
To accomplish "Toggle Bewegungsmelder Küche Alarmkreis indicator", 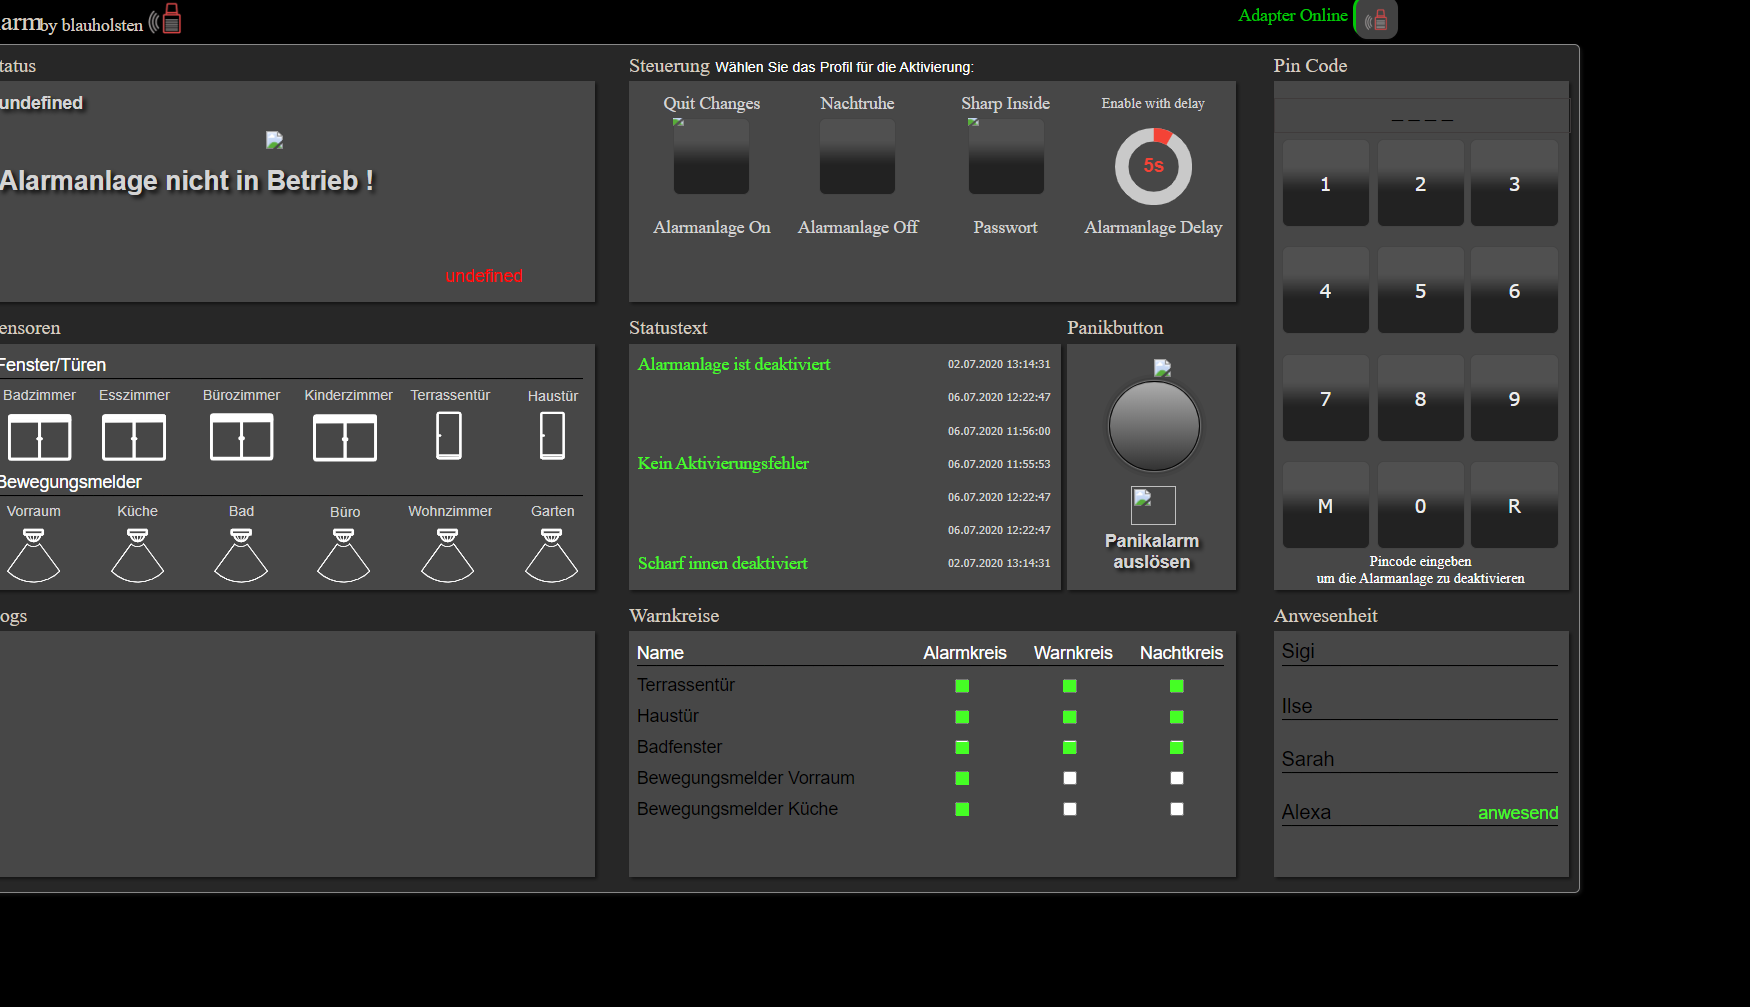I will click(x=962, y=809).
